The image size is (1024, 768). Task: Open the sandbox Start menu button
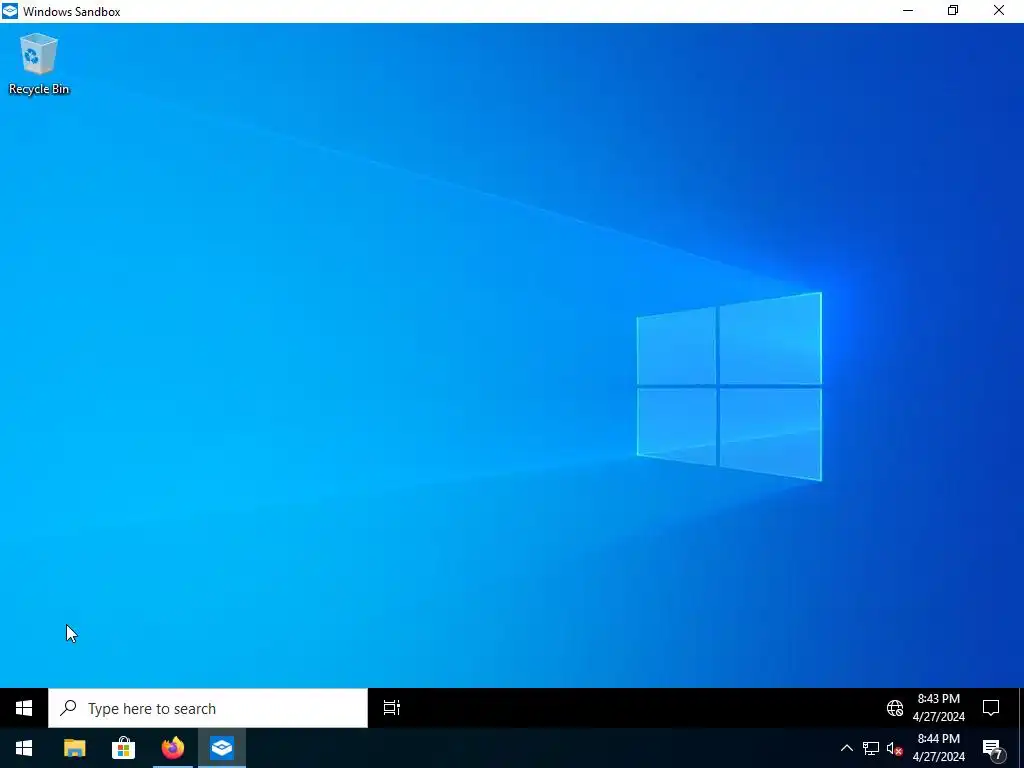(24, 708)
